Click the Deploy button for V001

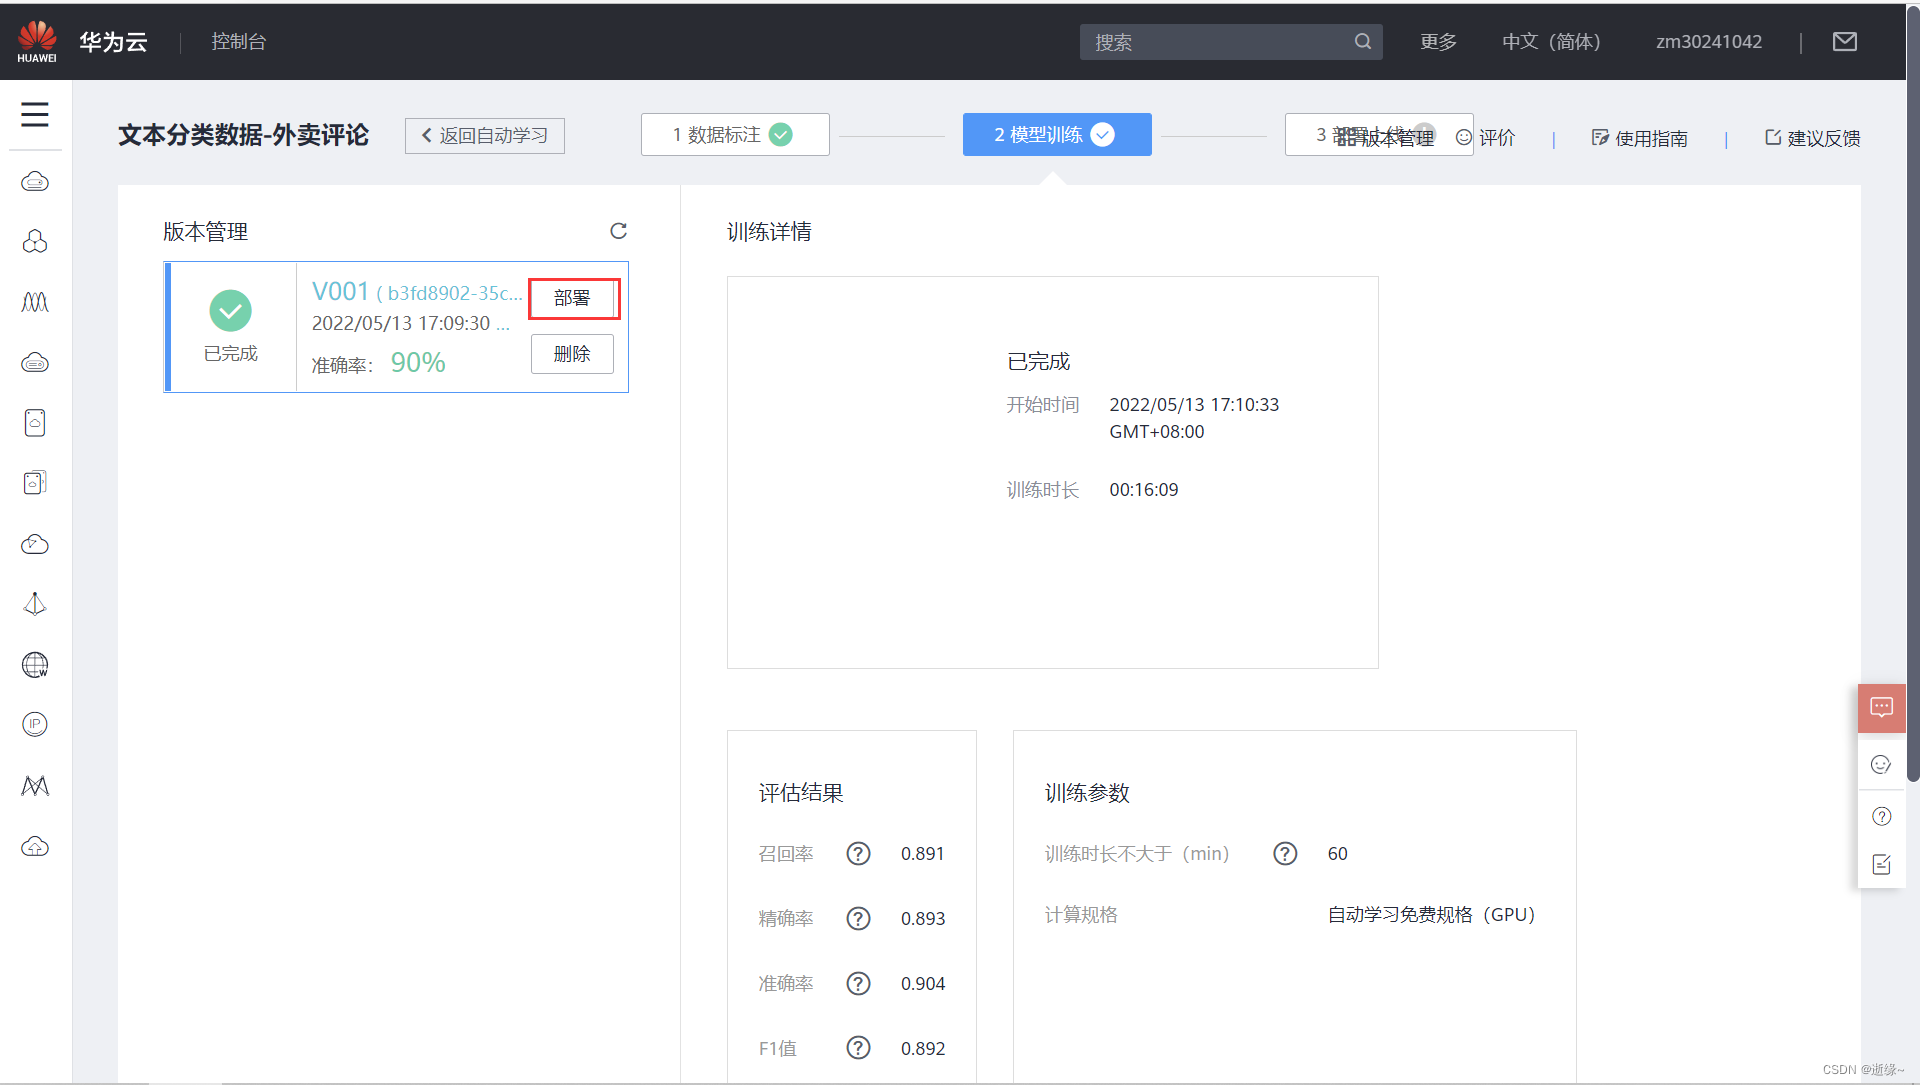pos(572,298)
